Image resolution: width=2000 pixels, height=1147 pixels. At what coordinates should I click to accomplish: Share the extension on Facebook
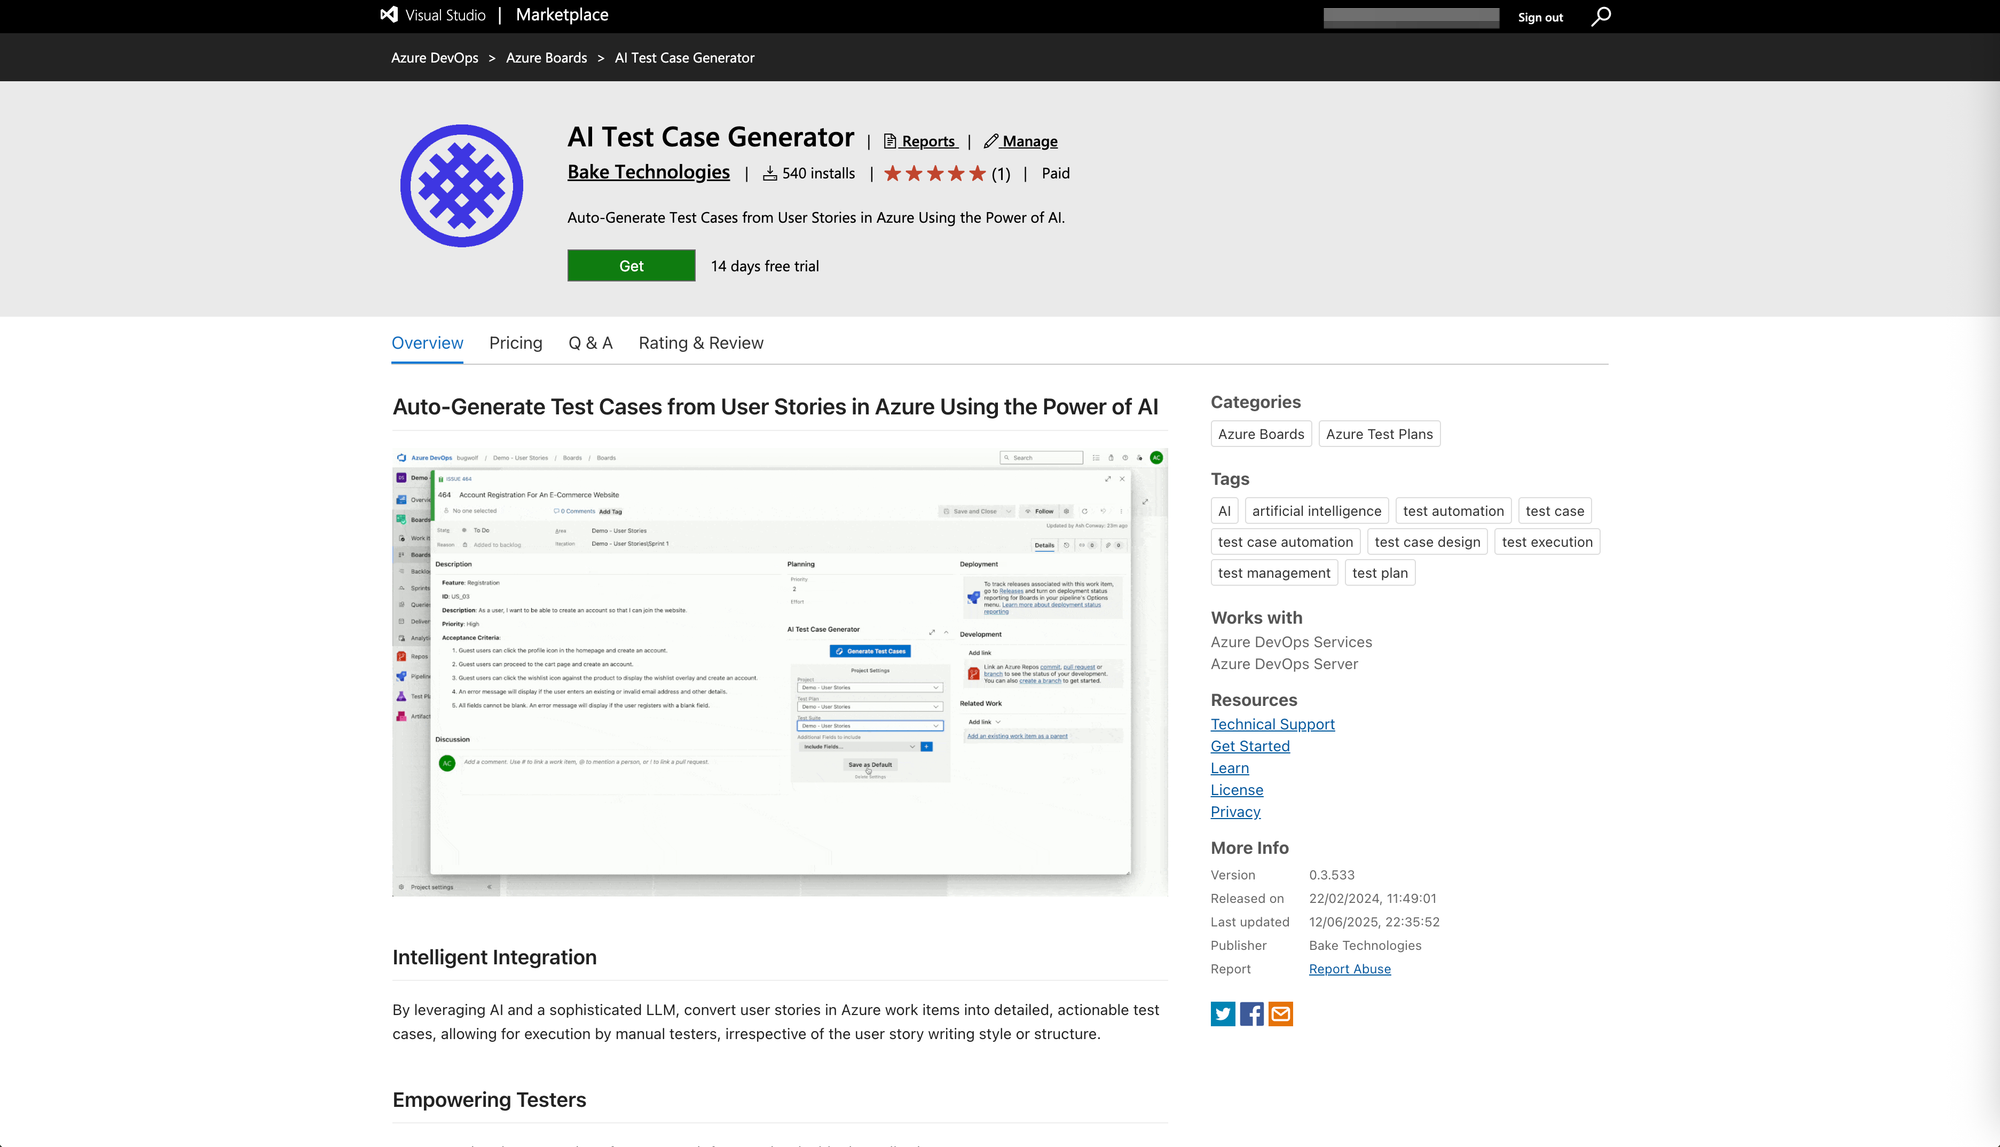point(1251,1014)
